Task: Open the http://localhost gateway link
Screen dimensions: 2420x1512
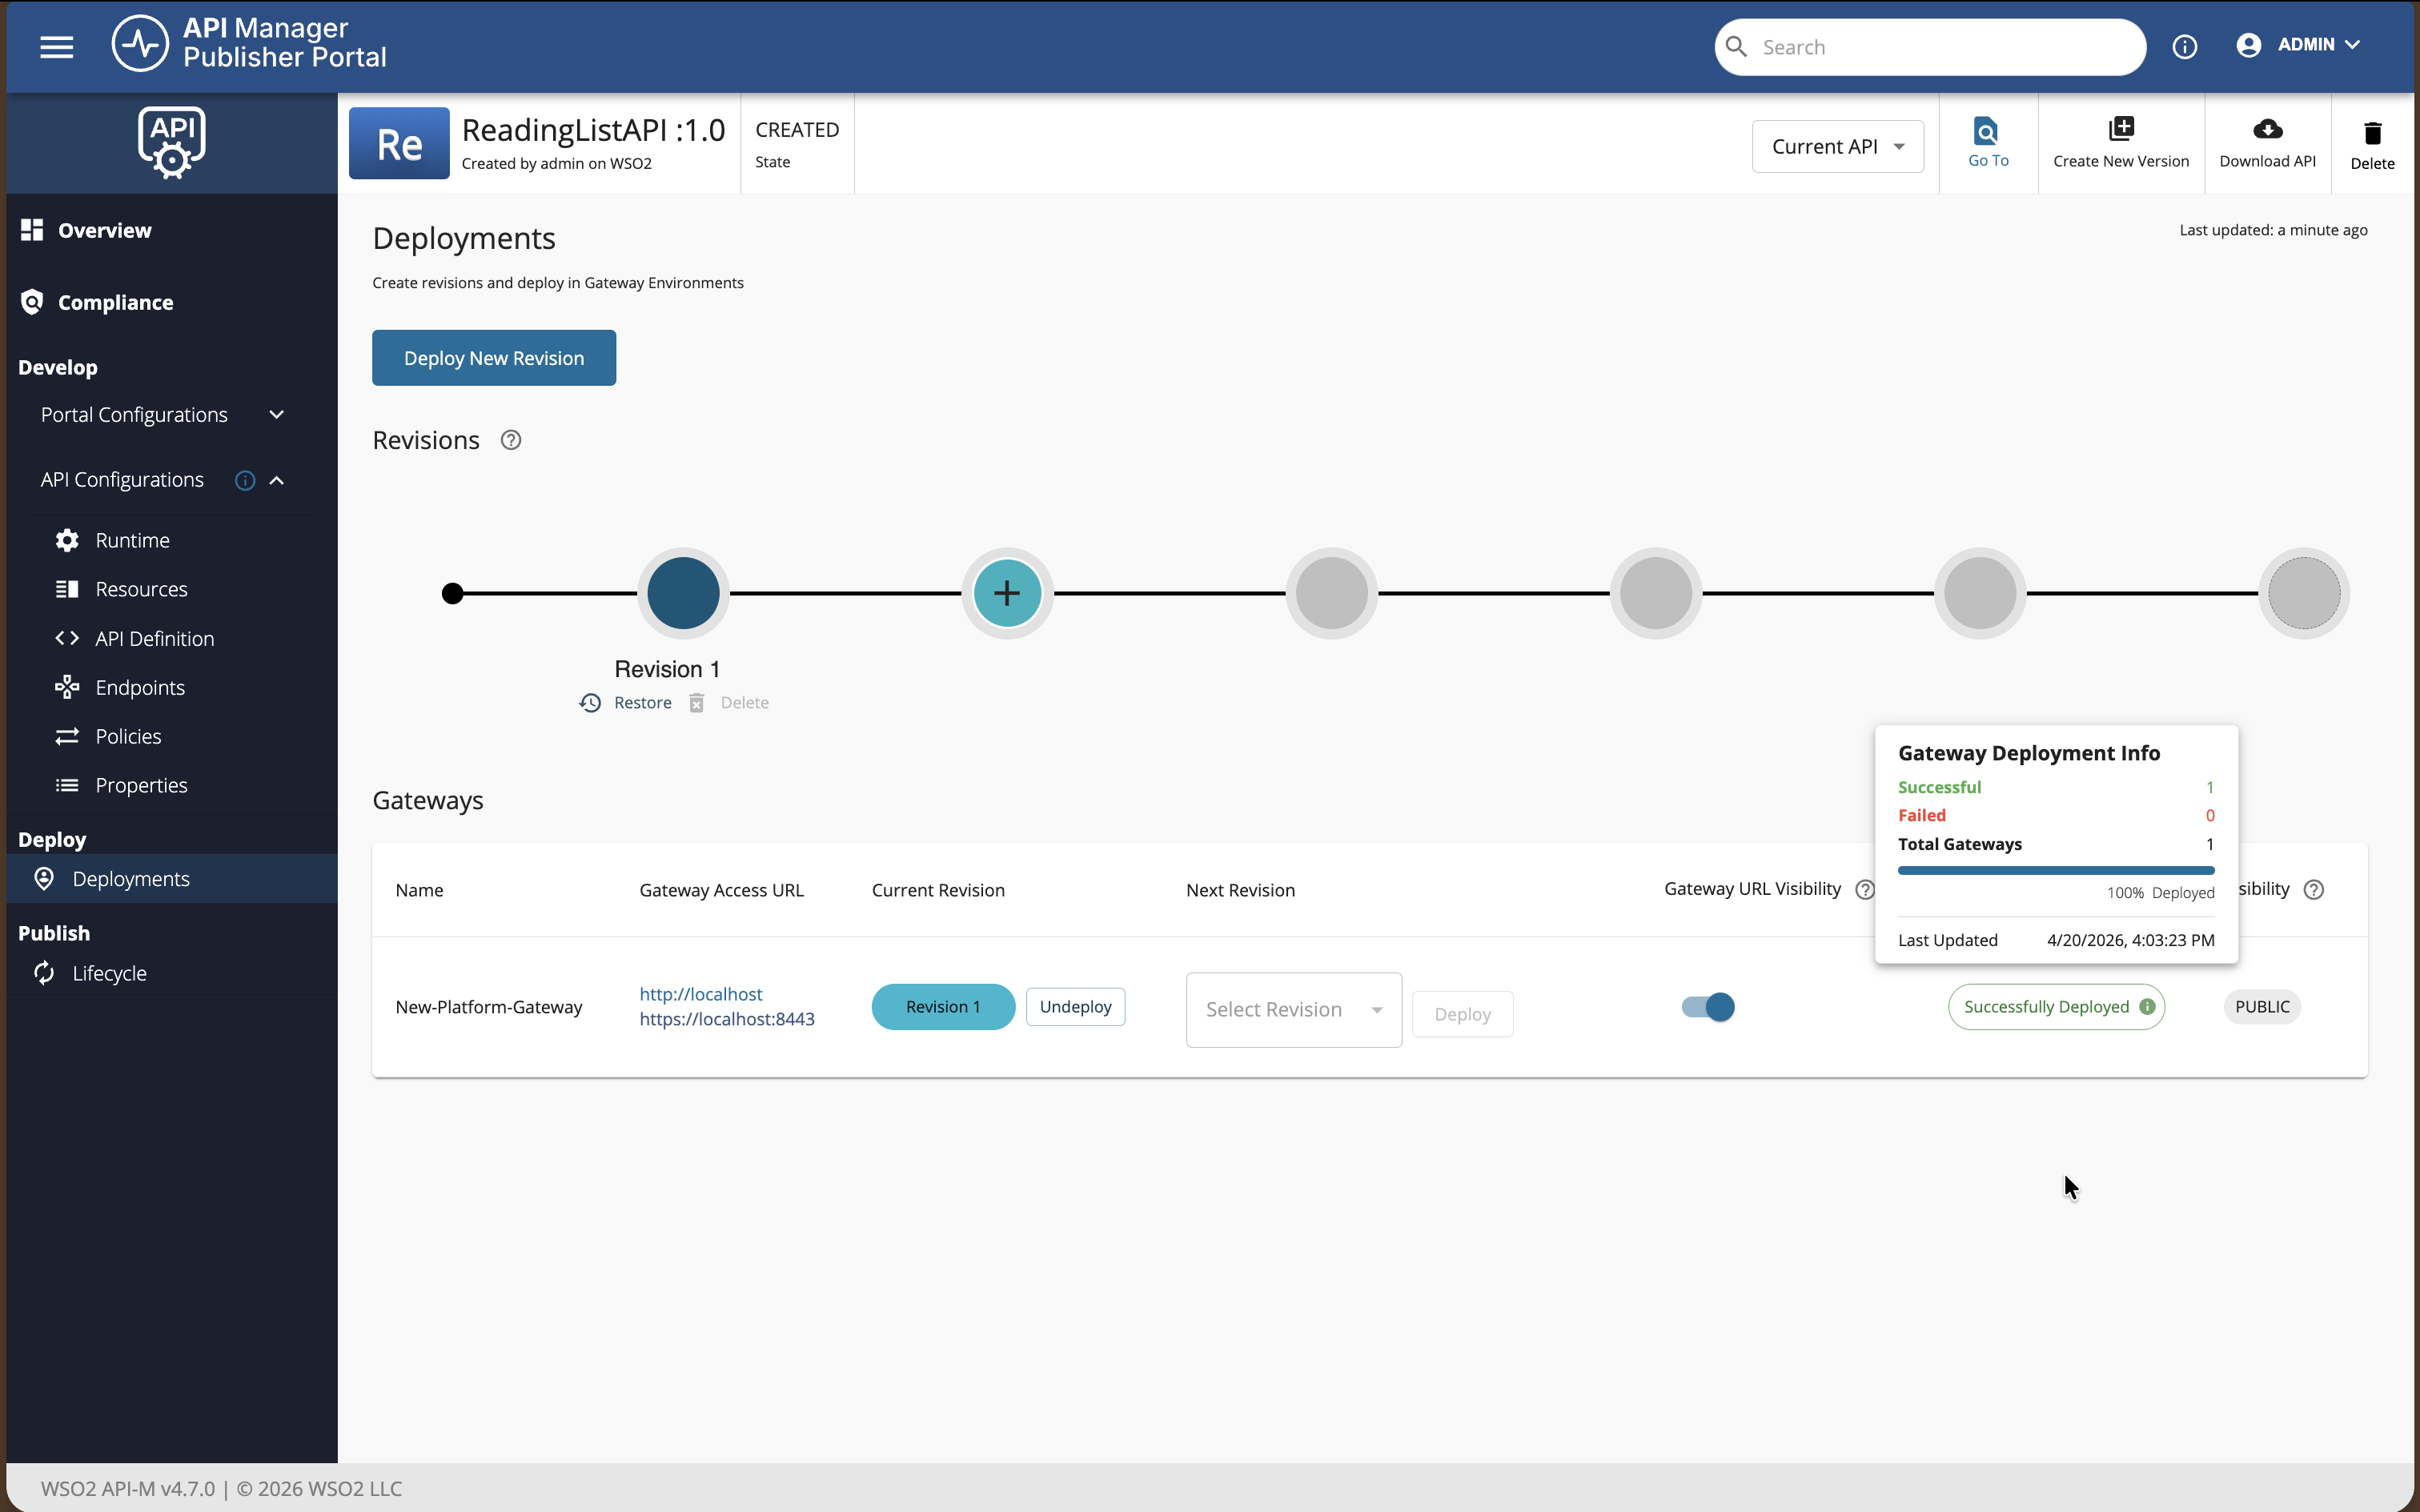Action: (700, 994)
